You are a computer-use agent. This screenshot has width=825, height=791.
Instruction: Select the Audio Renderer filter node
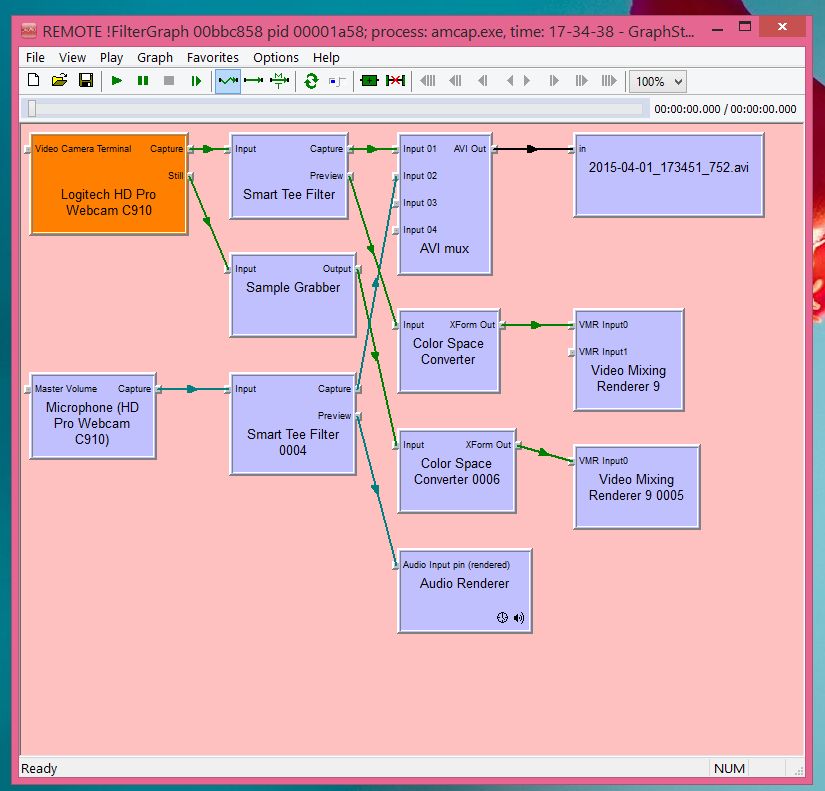point(465,592)
